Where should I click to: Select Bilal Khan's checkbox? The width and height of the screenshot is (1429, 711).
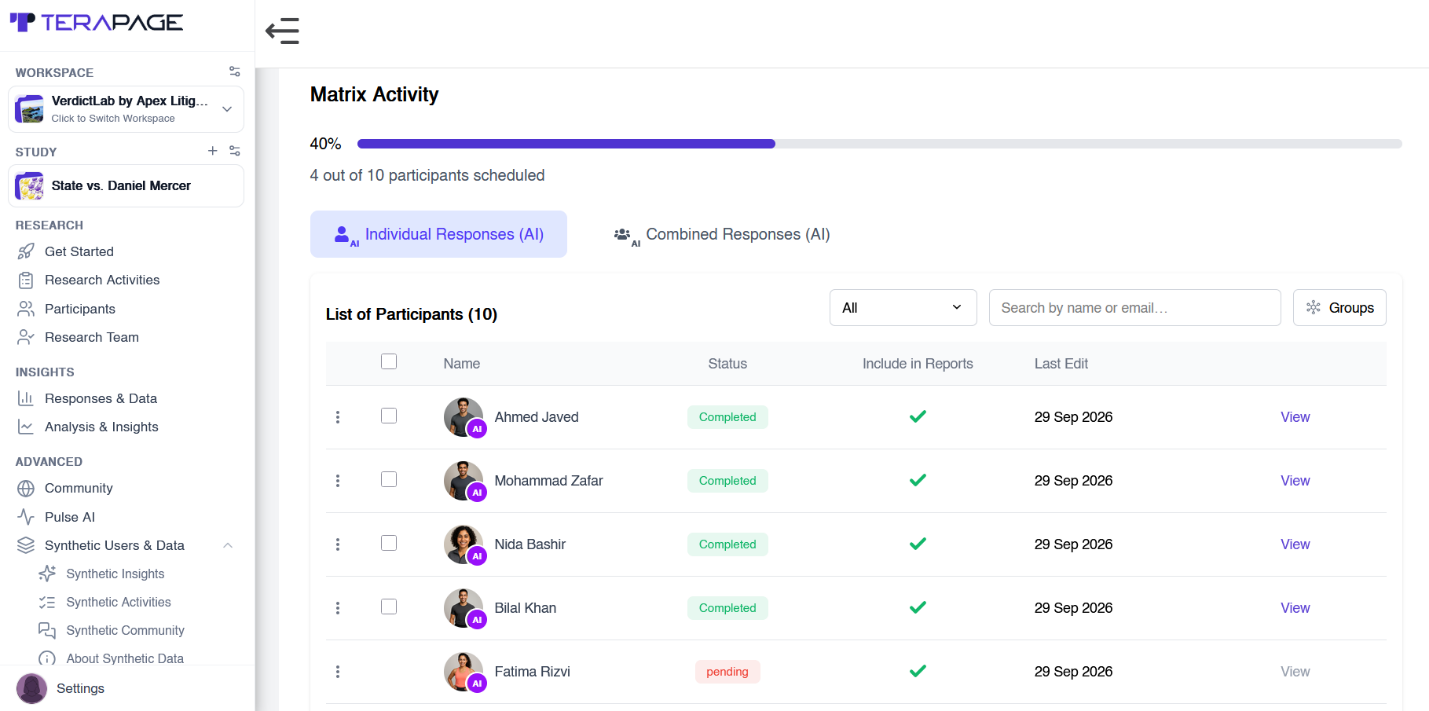point(389,607)
